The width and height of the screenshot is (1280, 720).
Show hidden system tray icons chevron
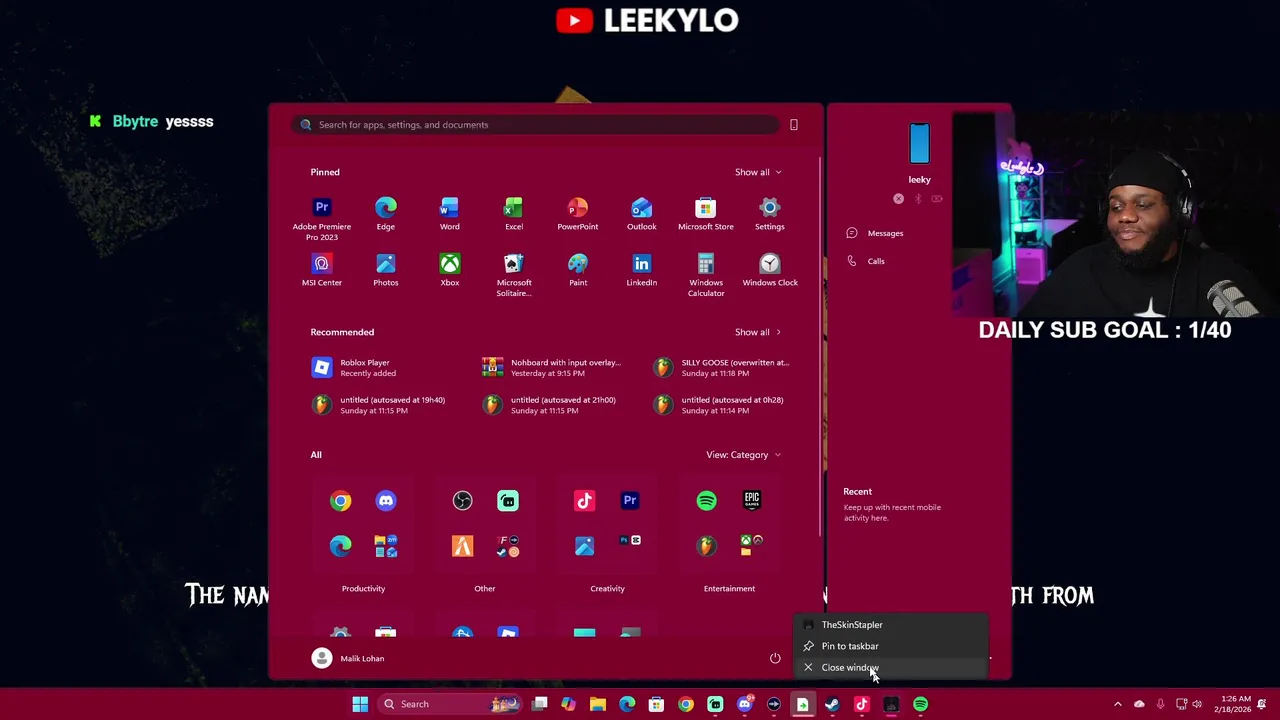click(x=1117, y=704)
